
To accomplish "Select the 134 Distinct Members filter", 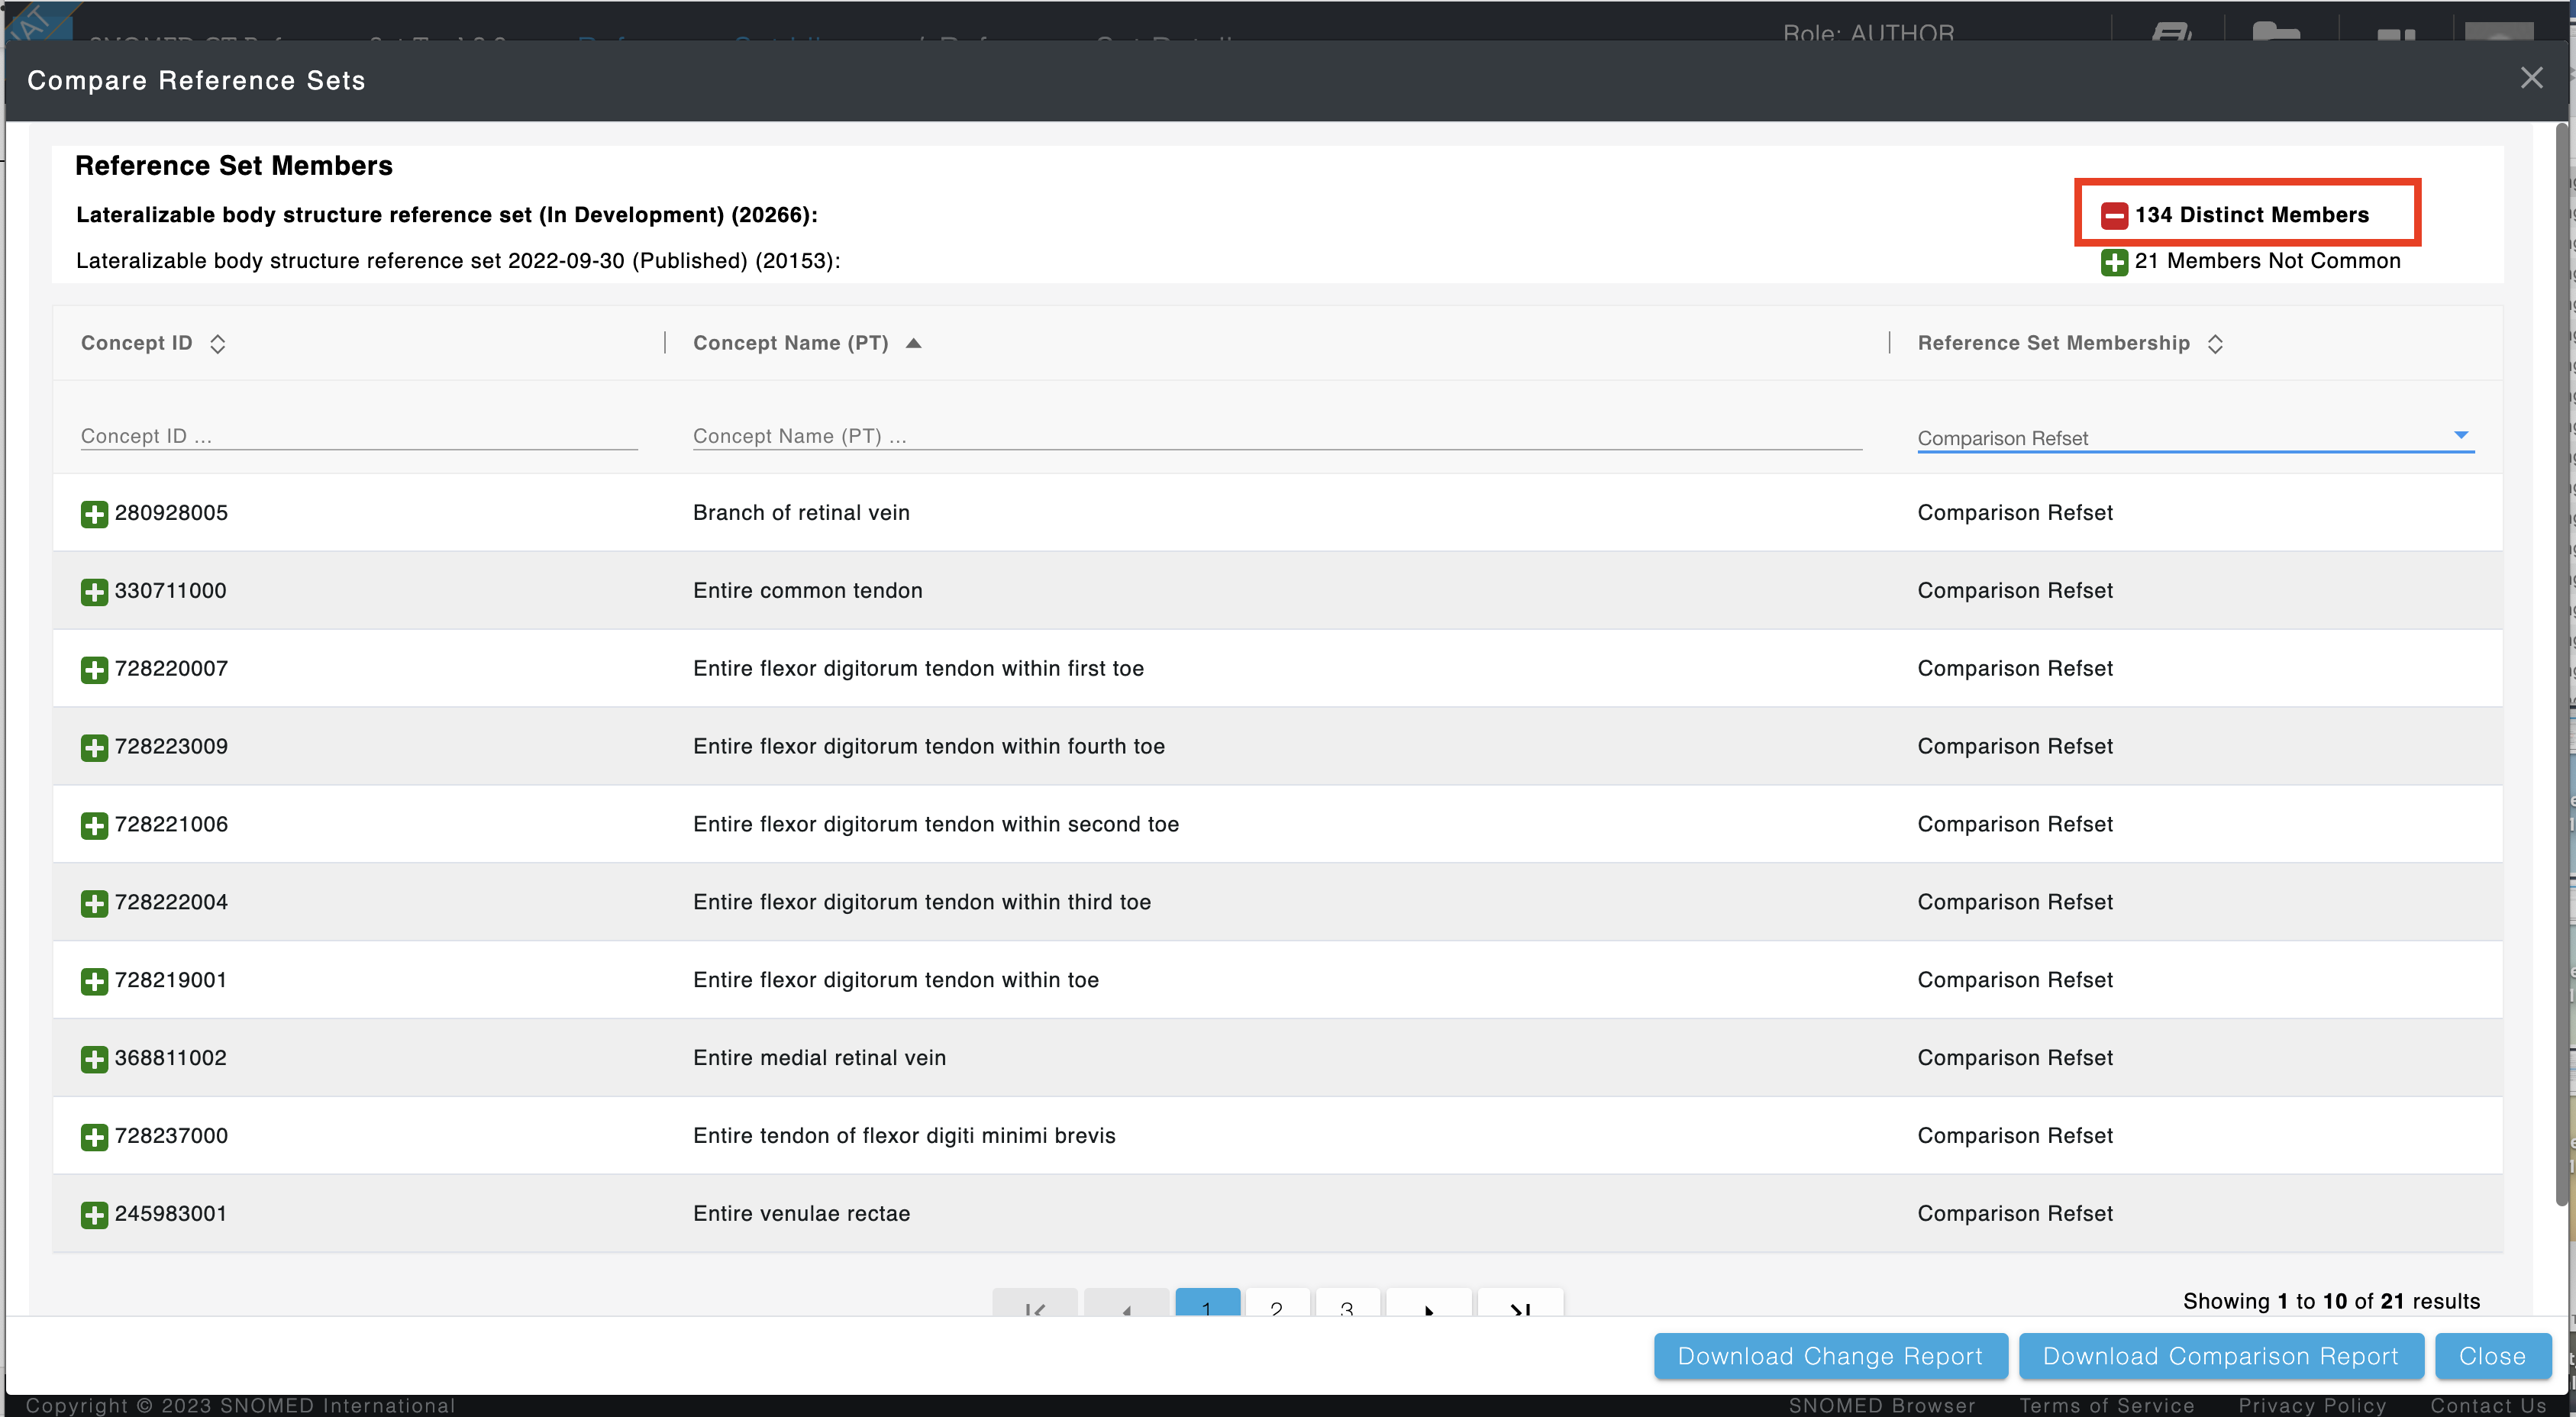I will [x=2251, y=215].
